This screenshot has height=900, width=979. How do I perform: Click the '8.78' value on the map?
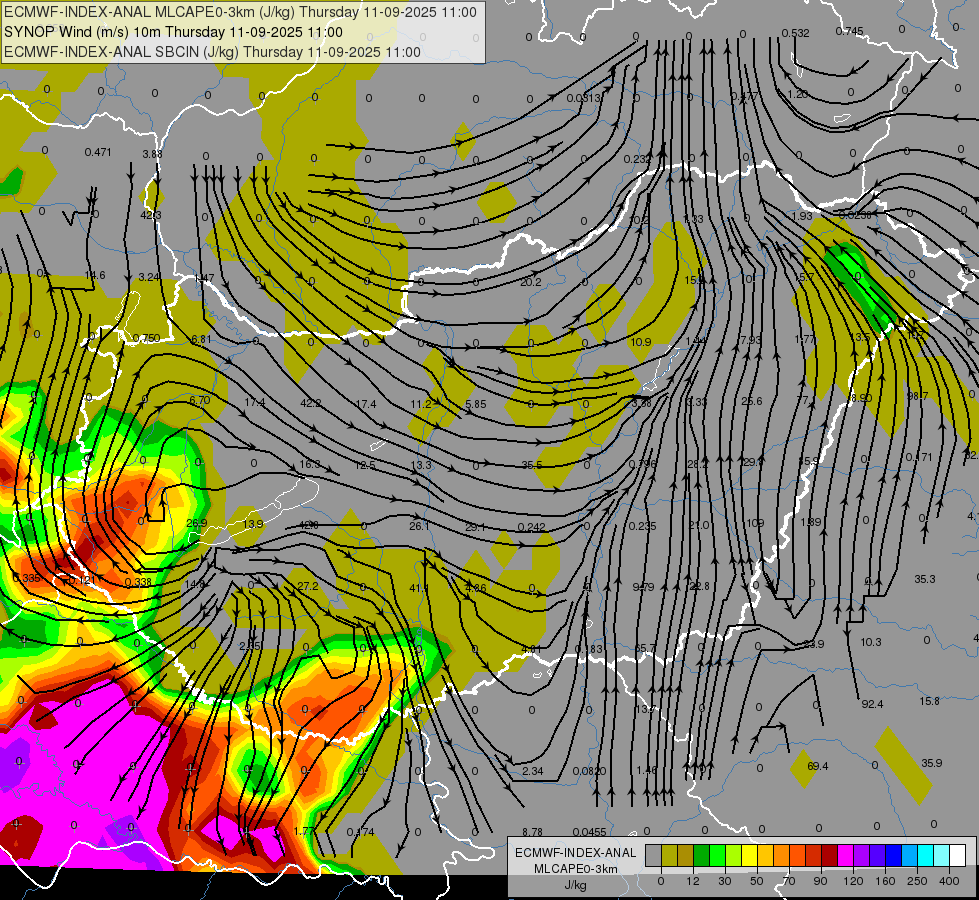tap(533, 832)
